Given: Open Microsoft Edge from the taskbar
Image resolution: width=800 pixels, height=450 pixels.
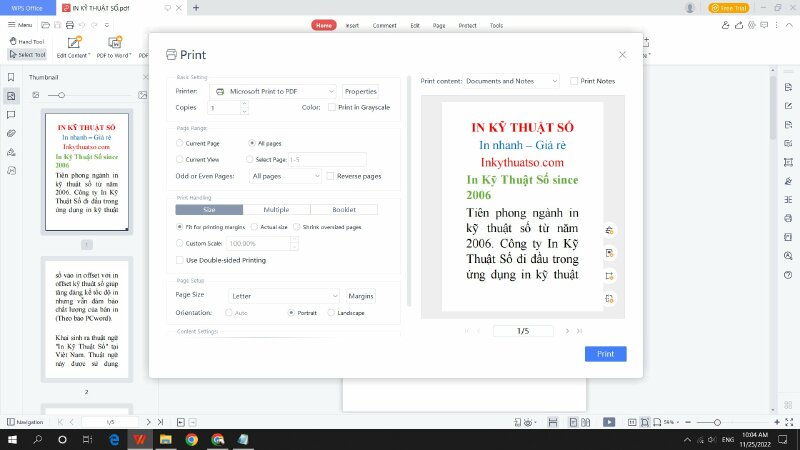Looking at the screenshot, I should 114,439.
